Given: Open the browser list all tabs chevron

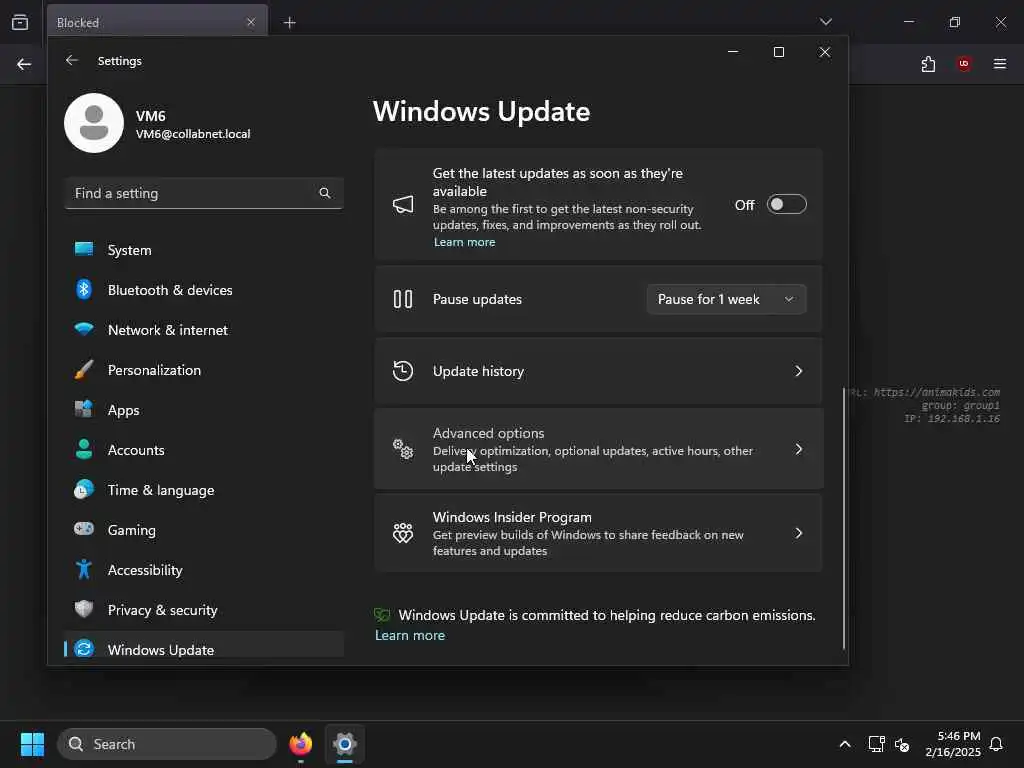Looking at the screenshot, I should [x=825, y=22].
